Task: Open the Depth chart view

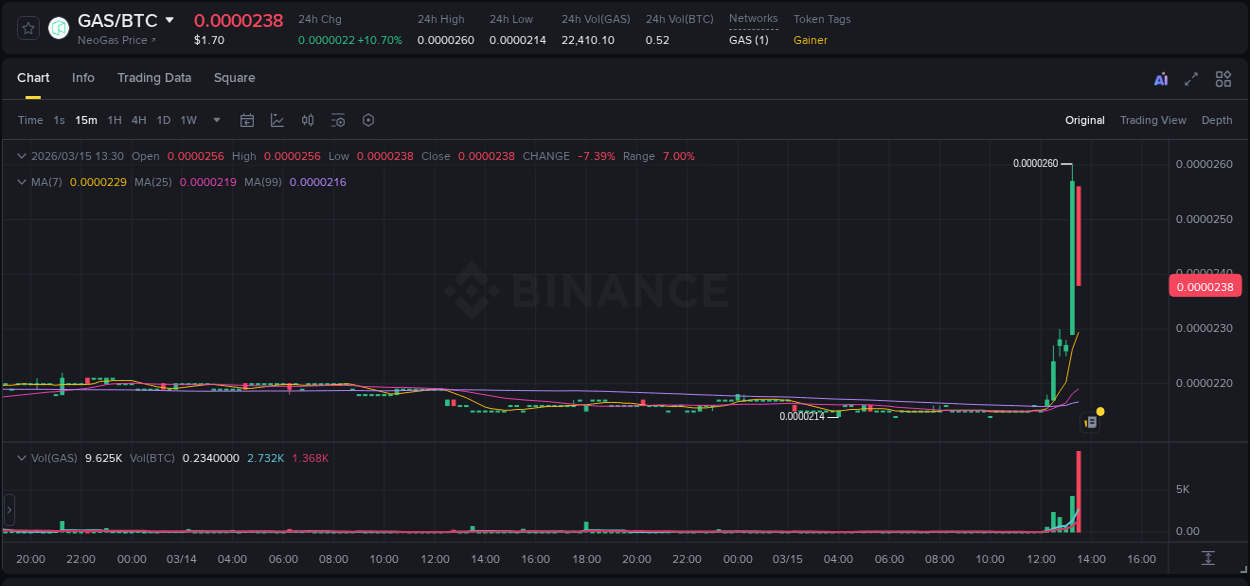Action: [x=1216, y=120]
